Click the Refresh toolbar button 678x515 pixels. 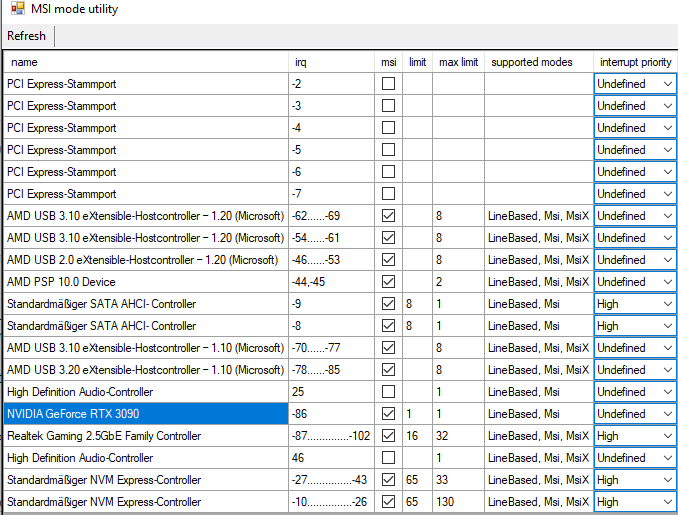pos(26,36)
